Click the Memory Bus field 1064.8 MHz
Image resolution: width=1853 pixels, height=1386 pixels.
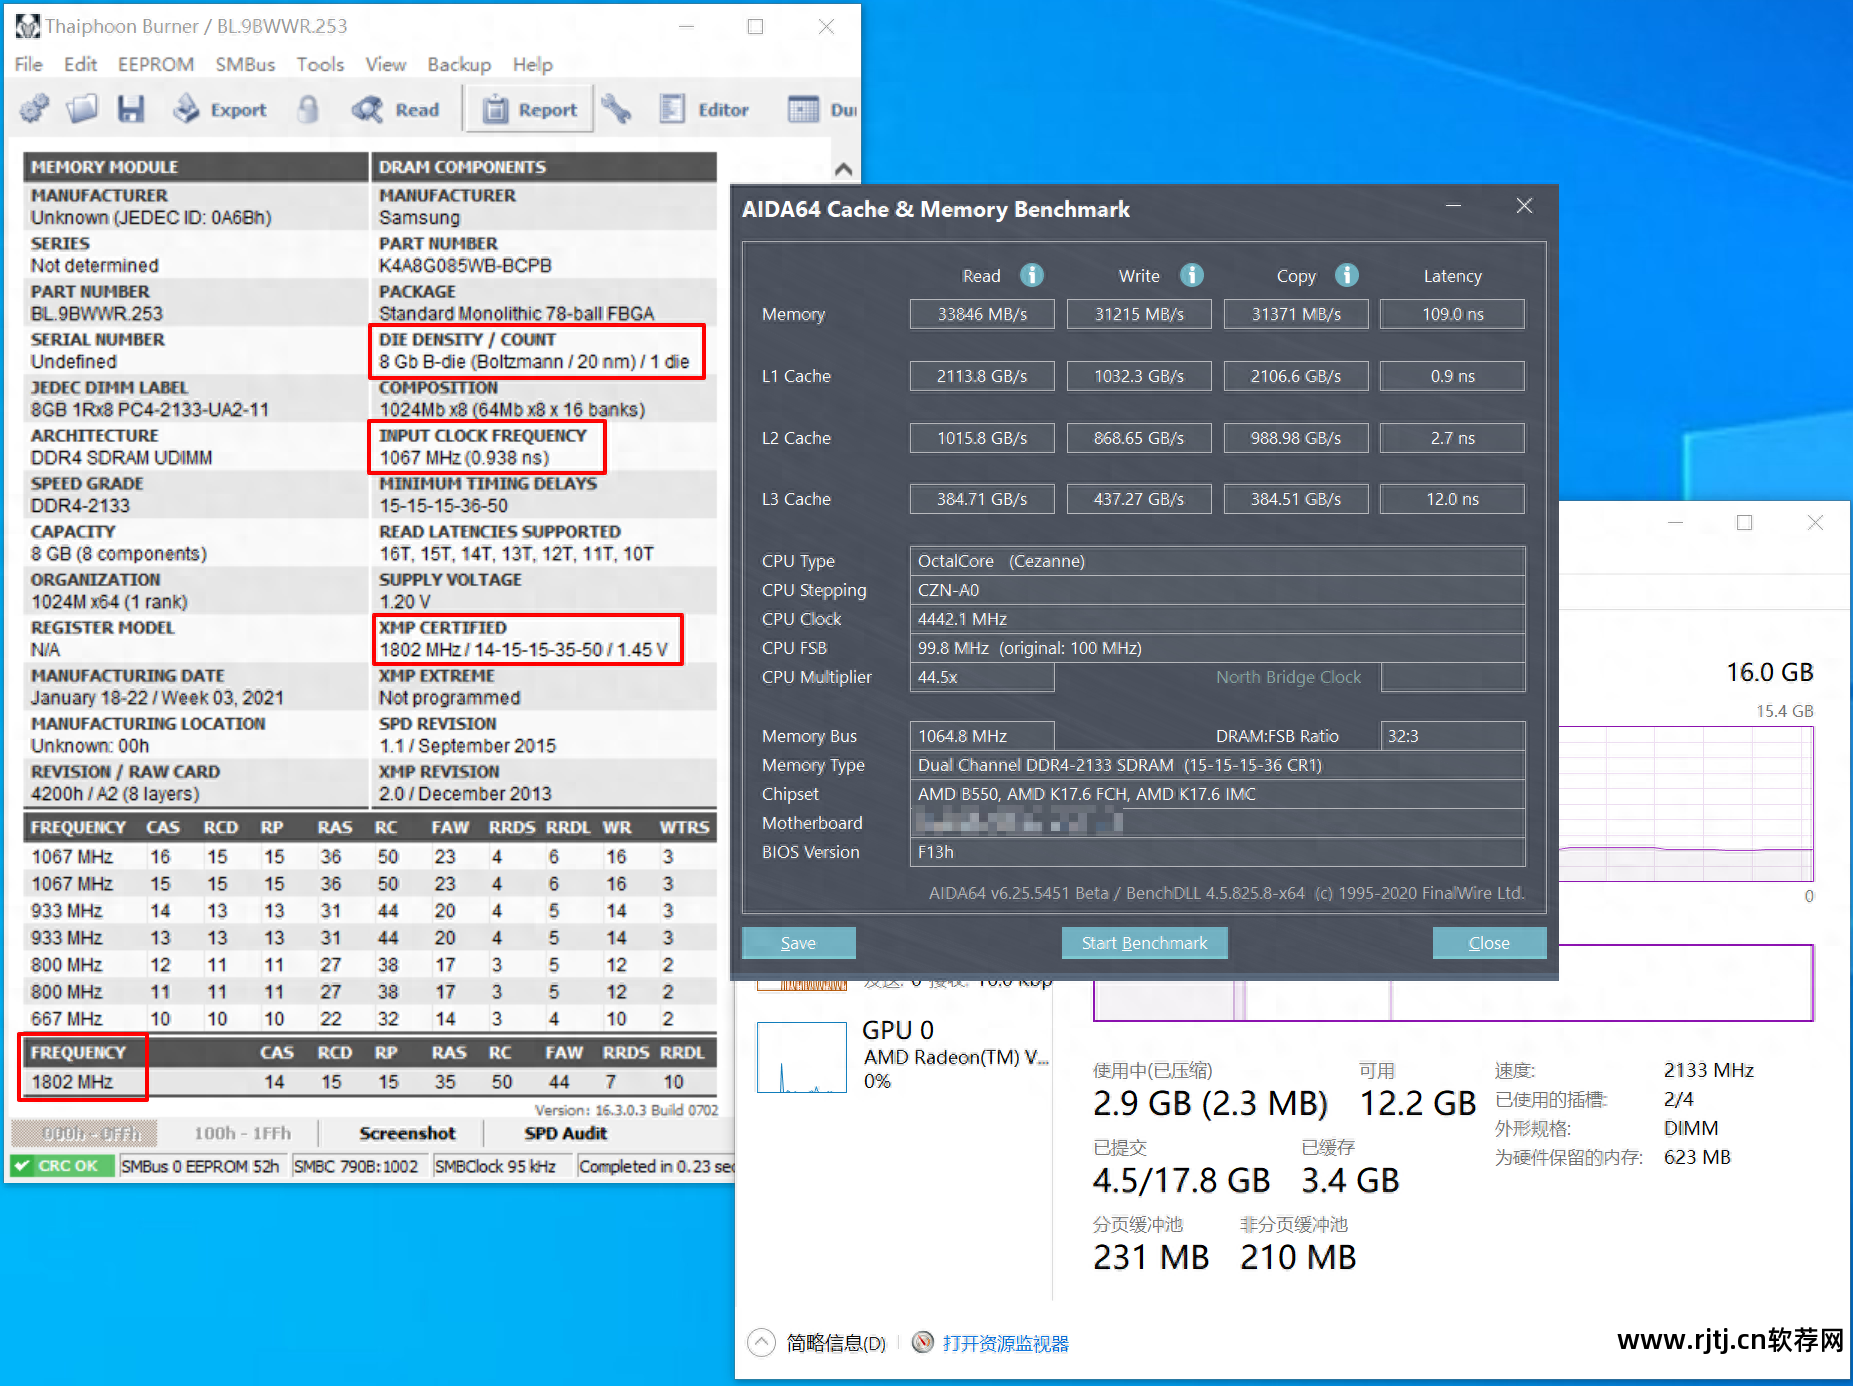982,736
